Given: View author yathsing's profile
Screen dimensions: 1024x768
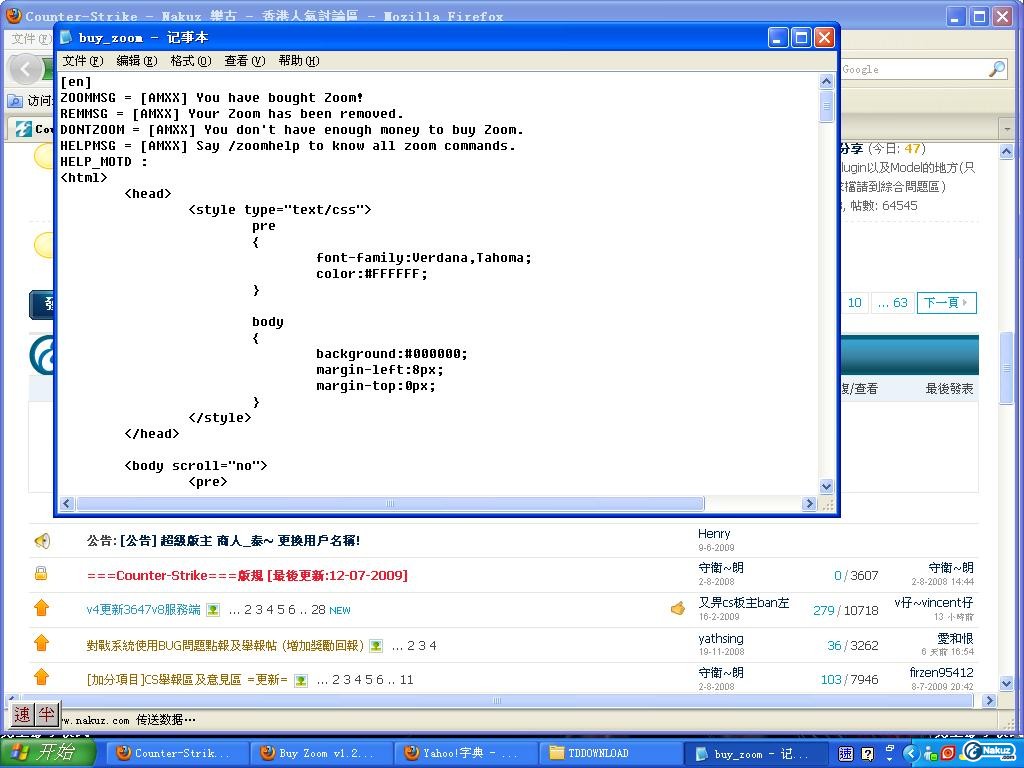Looking at the screenshot, I should [720, 639].
